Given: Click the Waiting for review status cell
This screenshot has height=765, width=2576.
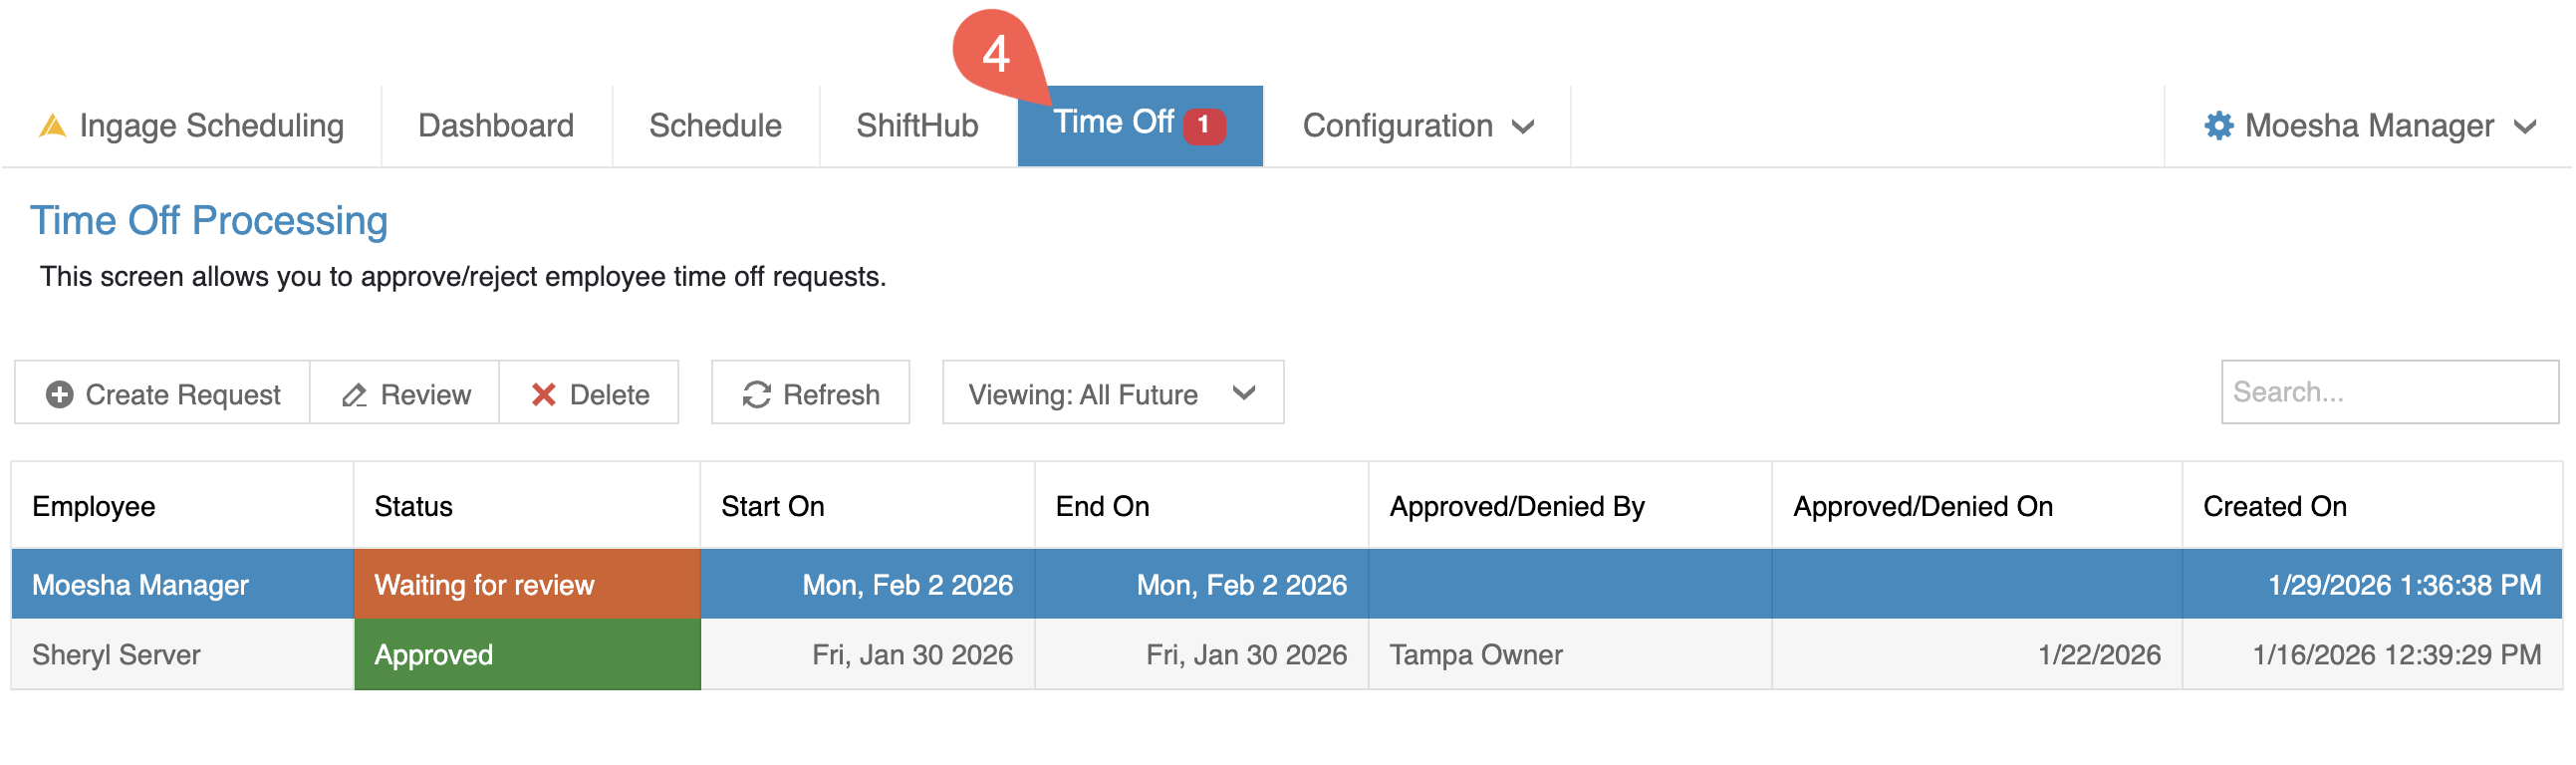Looking at the screenshot, I should click(x=527, y=585).
